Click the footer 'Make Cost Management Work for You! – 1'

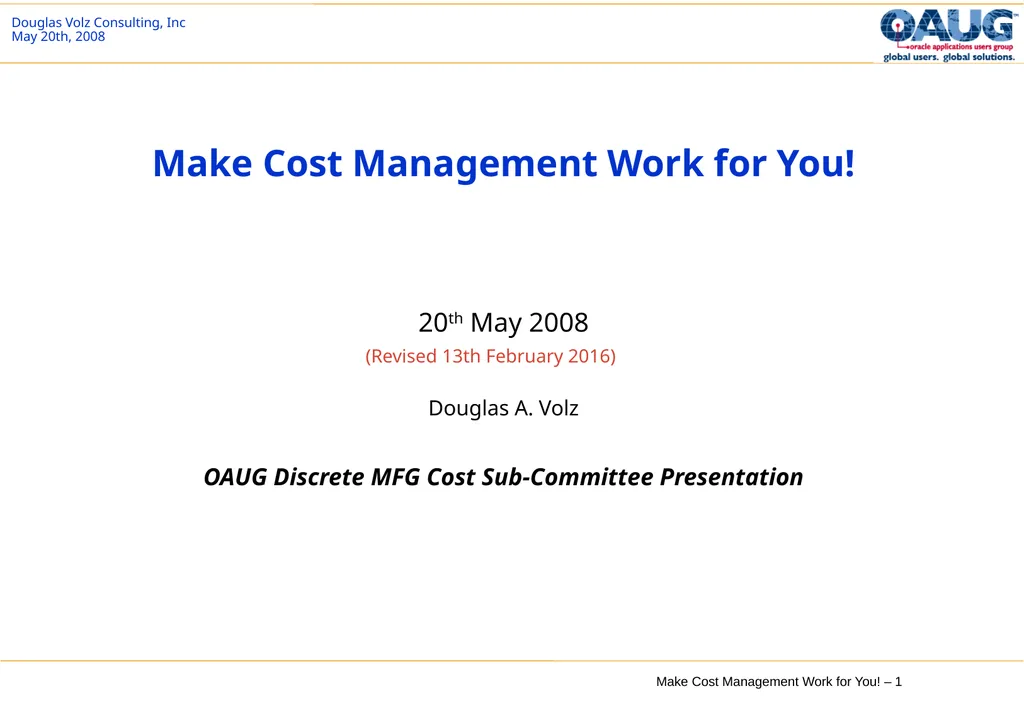[x=779, y=681]
